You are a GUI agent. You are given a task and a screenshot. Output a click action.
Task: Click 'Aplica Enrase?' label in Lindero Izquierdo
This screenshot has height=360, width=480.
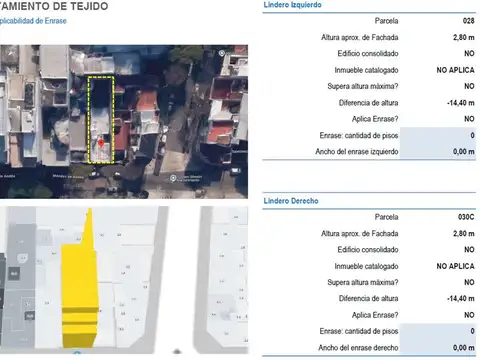pos(375,119)
